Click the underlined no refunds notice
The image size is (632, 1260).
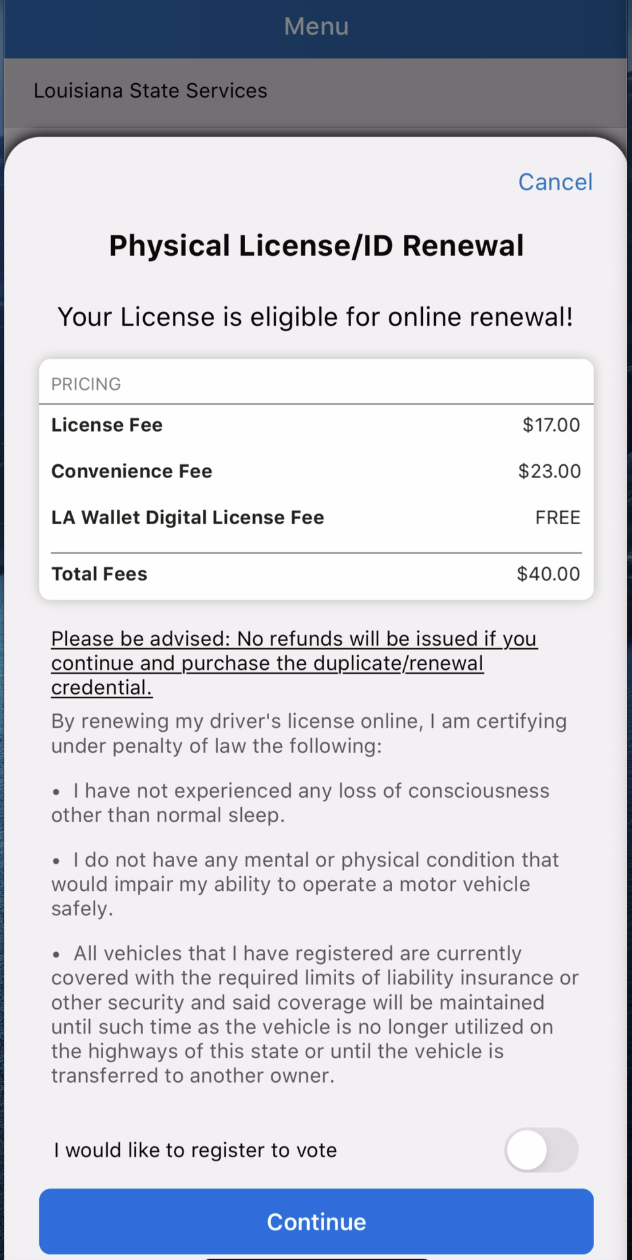(294, 663)
